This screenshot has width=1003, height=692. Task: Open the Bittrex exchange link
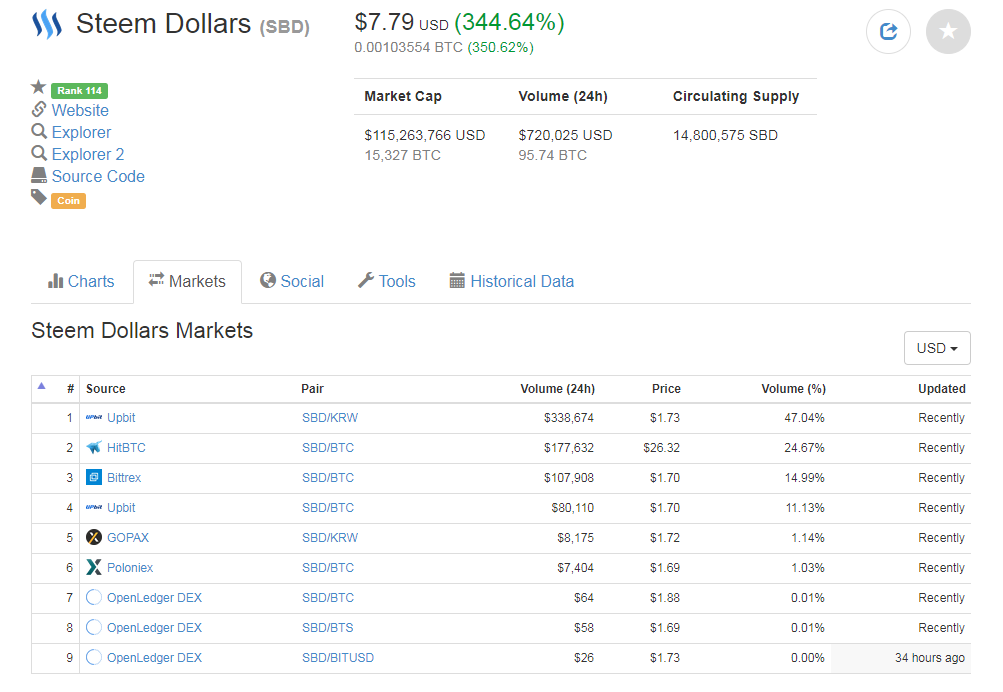124,478
